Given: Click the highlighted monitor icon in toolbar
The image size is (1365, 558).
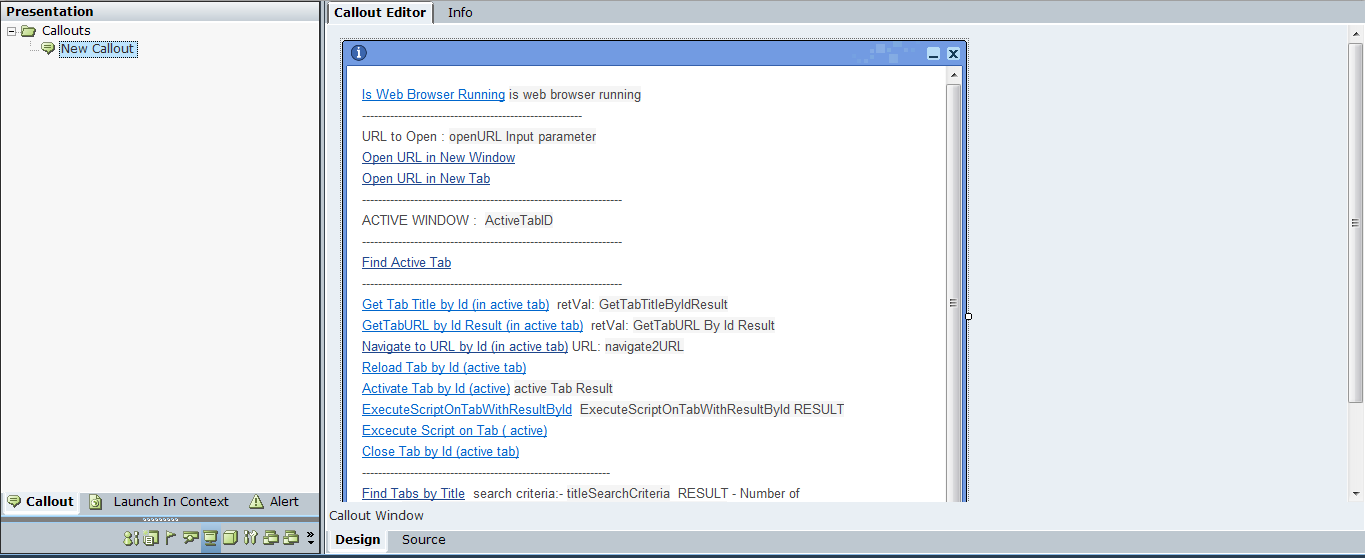Looking at the screenshot, I should click(x=211, y=538).
